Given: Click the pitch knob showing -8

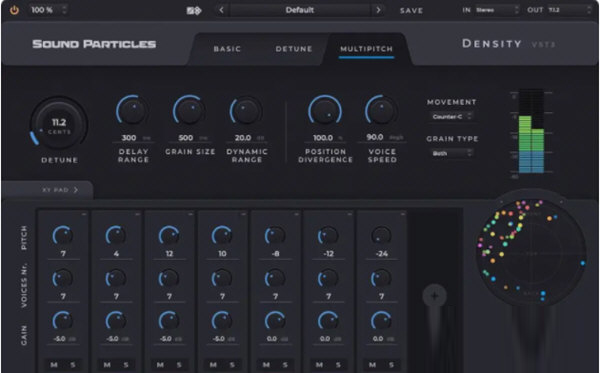Looking at the screenshot, I should pyautogui.click(x=275, y=235).
